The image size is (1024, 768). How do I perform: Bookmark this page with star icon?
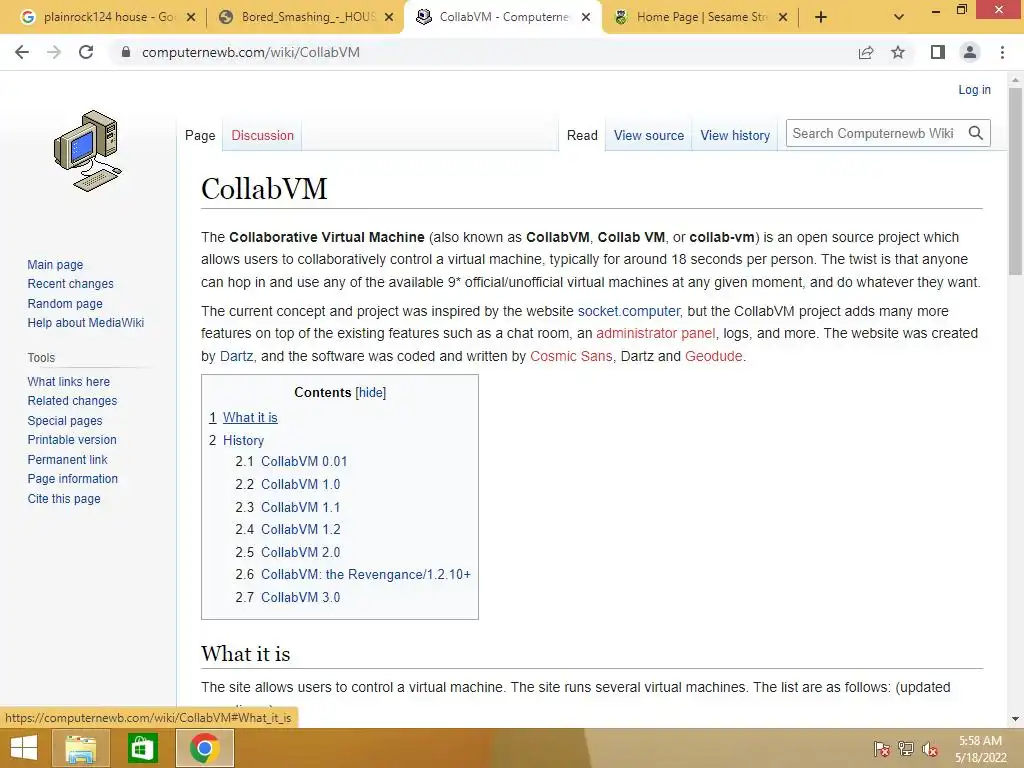(898, 52)
